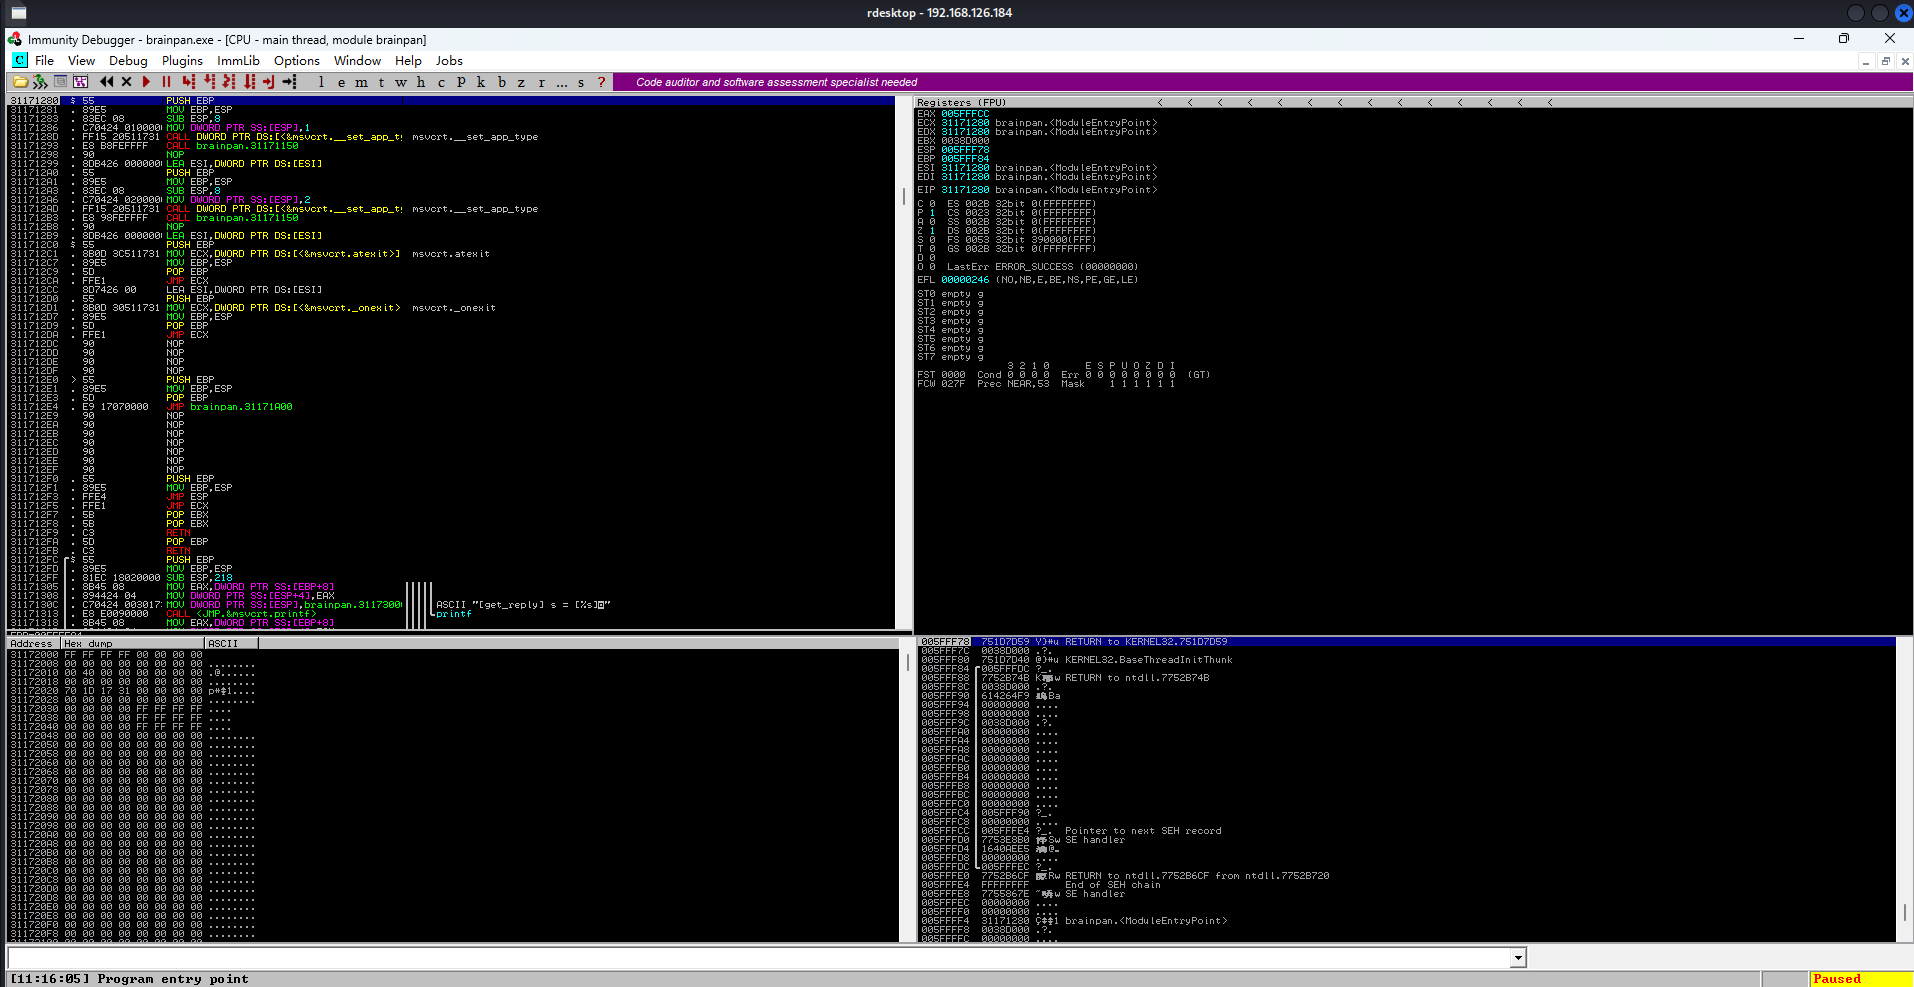Click the Trace over icon
The width and height of the screenshot is (1914, 987).
(x=249, y=82)
